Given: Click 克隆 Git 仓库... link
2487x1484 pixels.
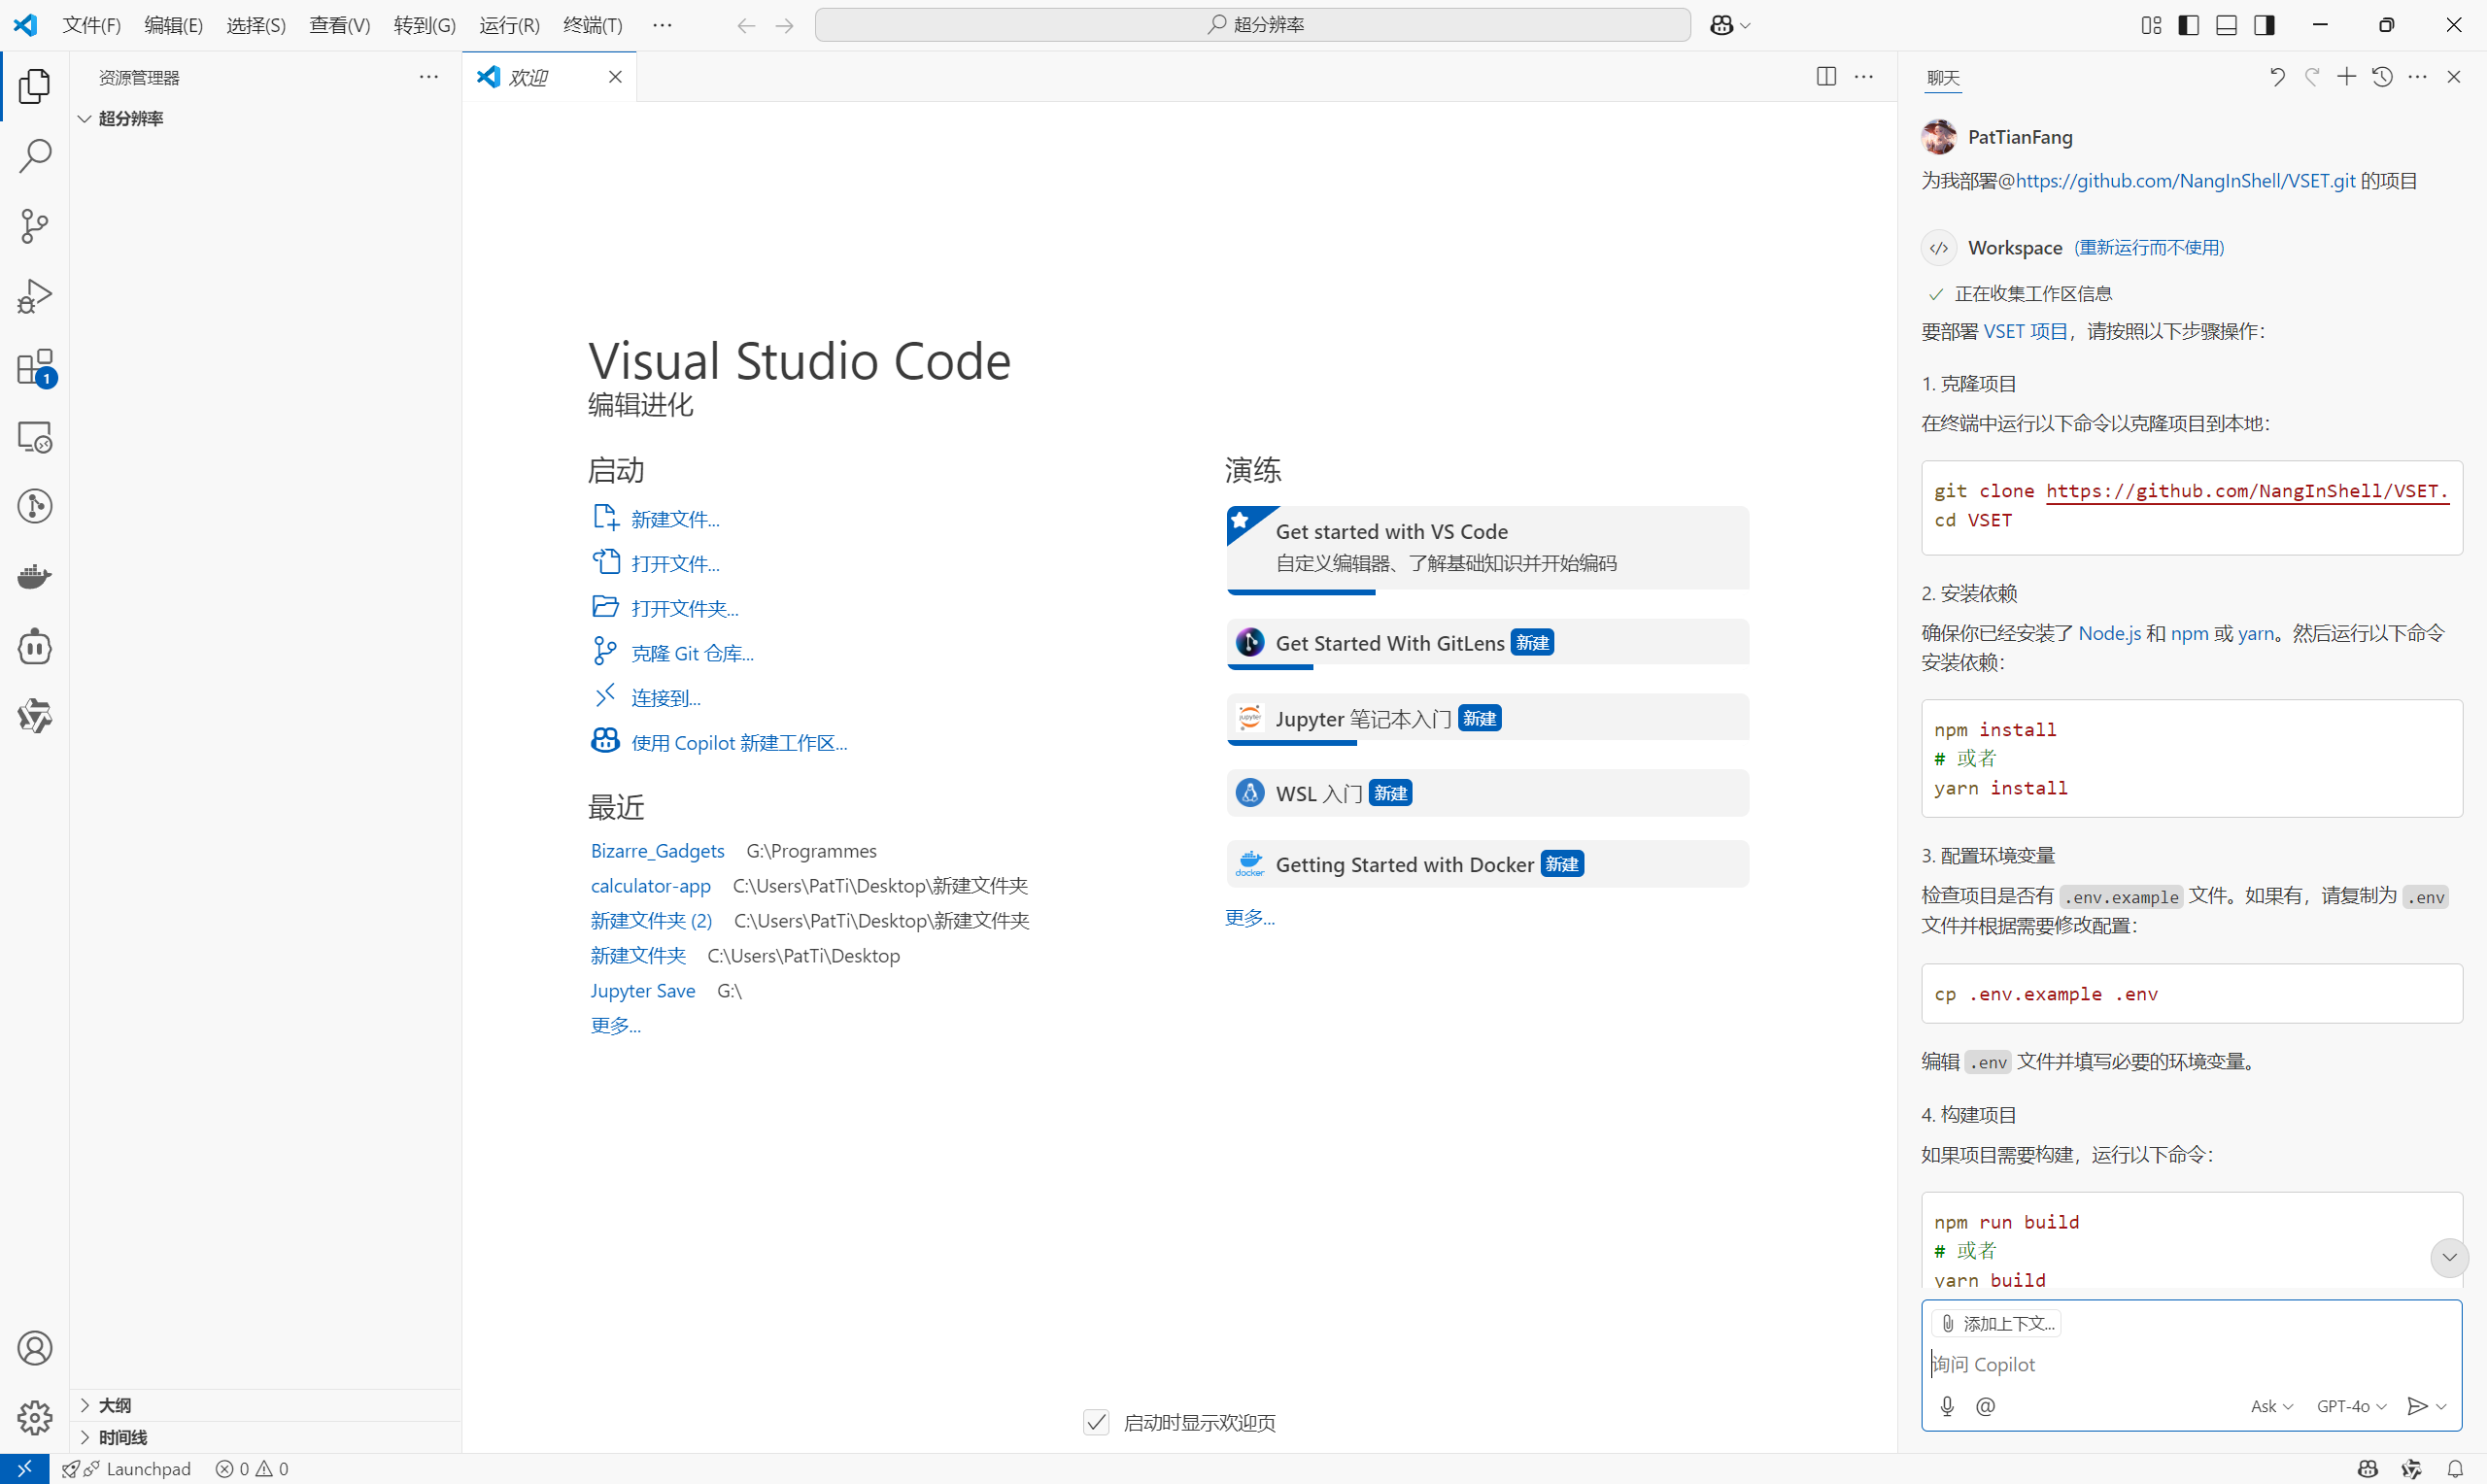Looking at the screenshot, I should pyautogui.click(x=693, y=653).
